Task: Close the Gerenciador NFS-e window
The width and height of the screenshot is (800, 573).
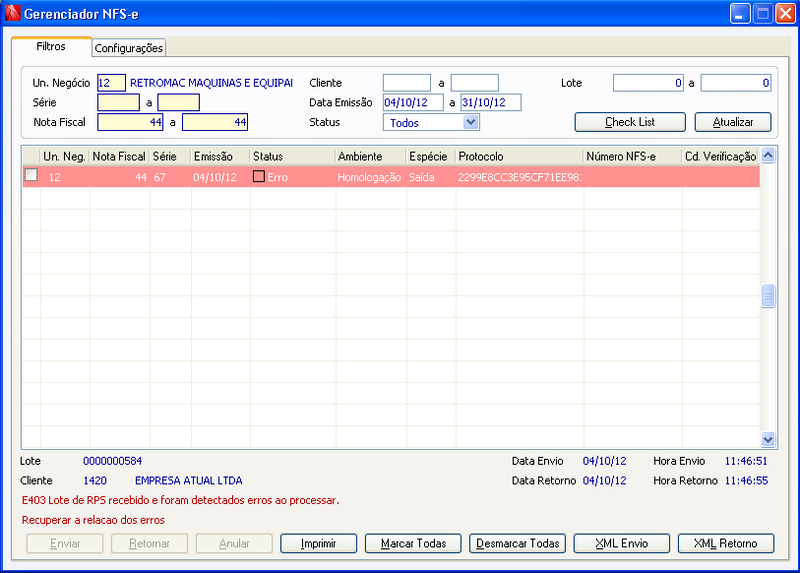Action: coord(785,14)
